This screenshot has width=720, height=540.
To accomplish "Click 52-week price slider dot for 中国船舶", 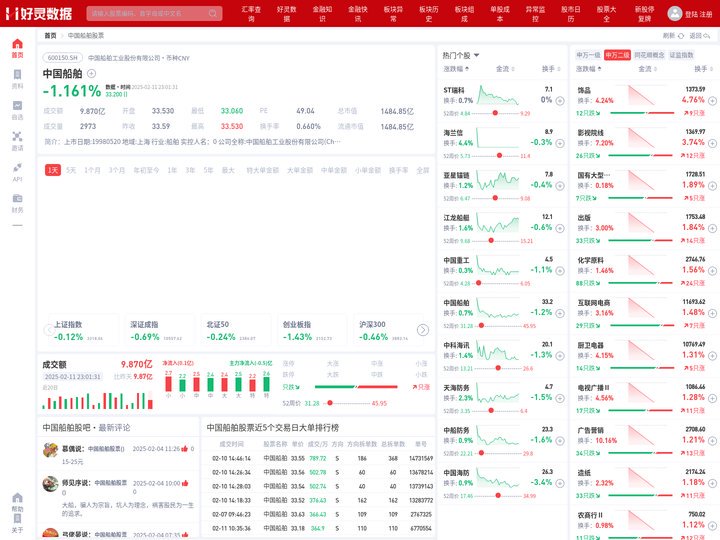I will [330, 403].
